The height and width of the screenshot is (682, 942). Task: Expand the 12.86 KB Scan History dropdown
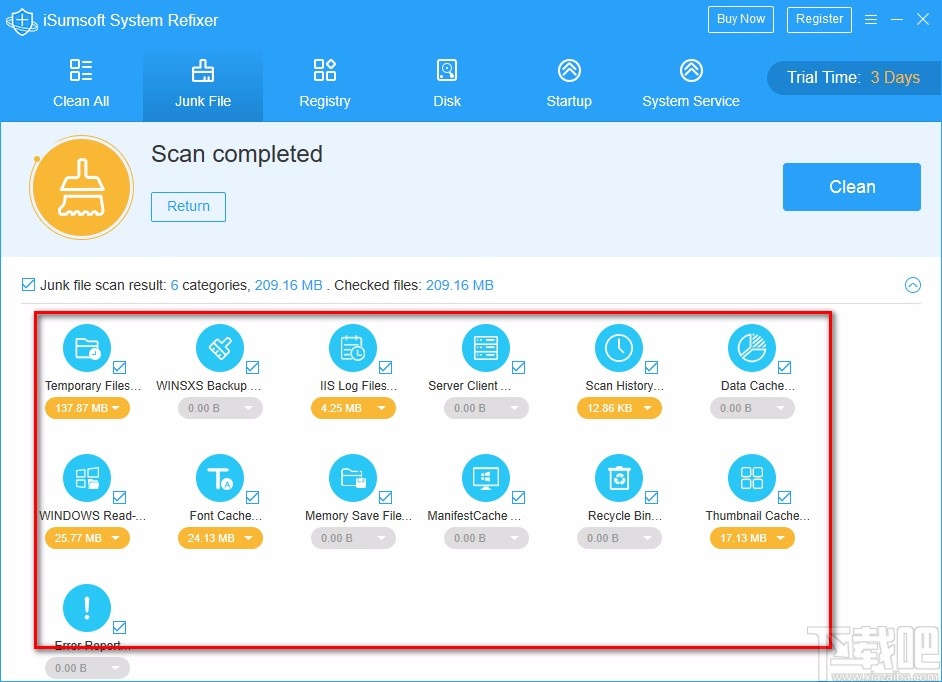pos(619,408)
